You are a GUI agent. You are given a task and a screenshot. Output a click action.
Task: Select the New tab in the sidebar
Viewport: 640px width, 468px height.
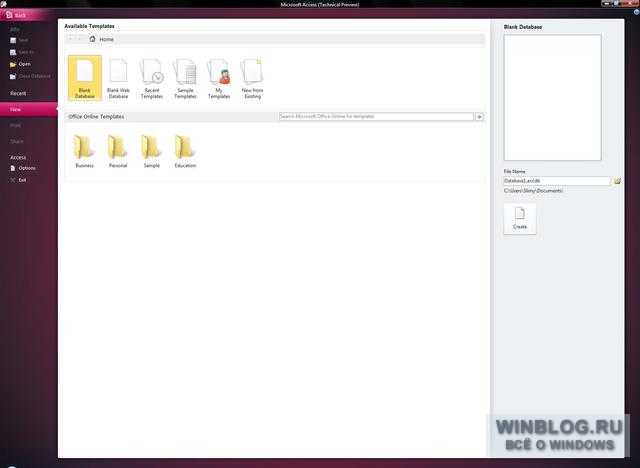(29, 109)
